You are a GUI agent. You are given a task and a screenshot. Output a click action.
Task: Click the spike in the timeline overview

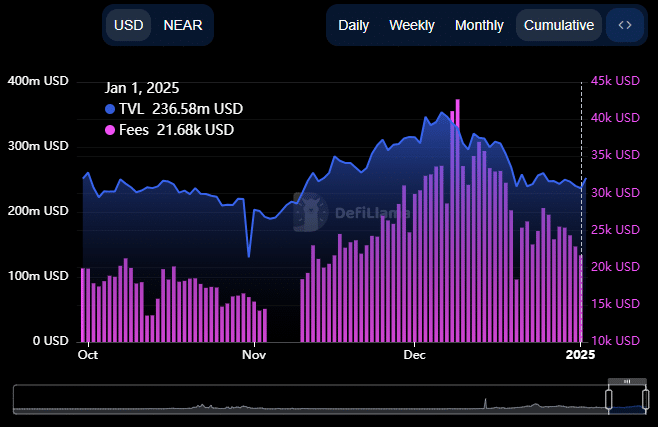[x=486, y=402]
